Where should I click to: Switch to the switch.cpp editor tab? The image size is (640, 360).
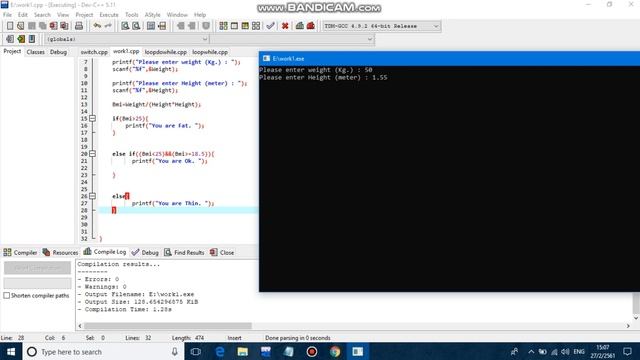[x=94, y=52]
